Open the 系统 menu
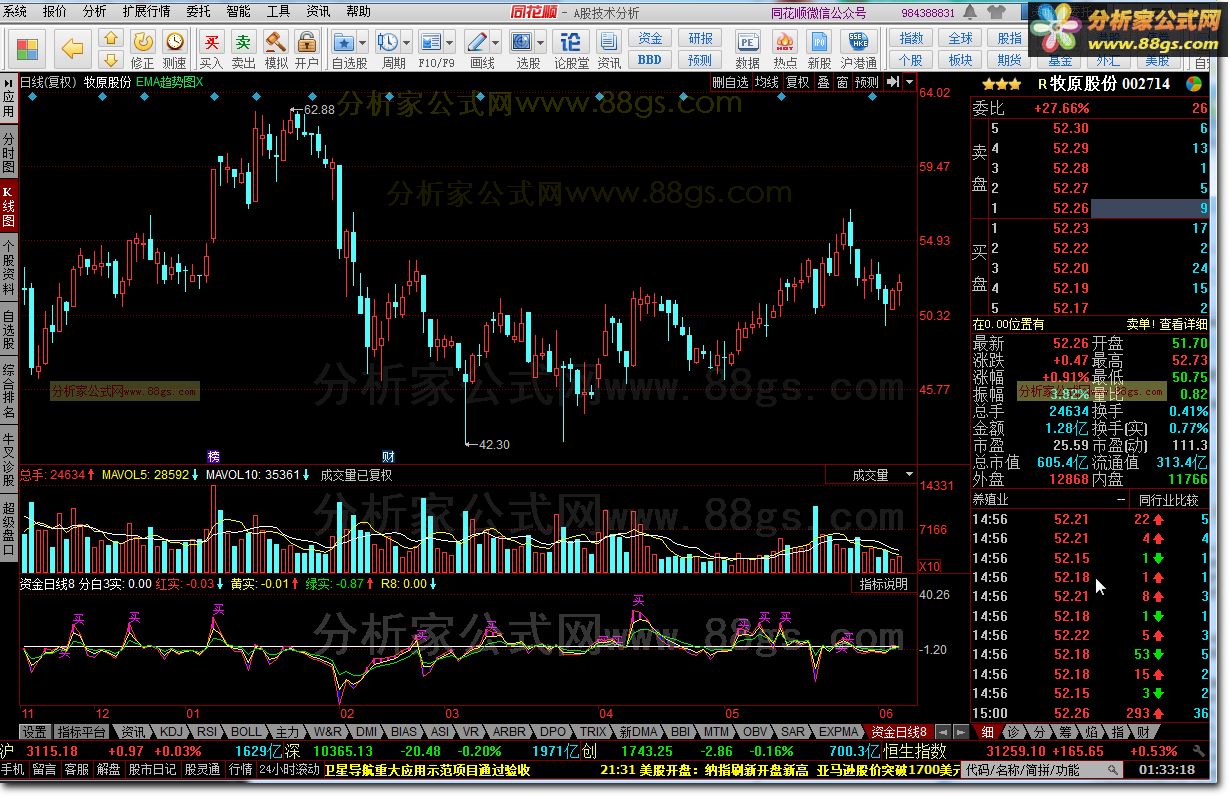The image size is (1230, 796). [x=15, y=11]
